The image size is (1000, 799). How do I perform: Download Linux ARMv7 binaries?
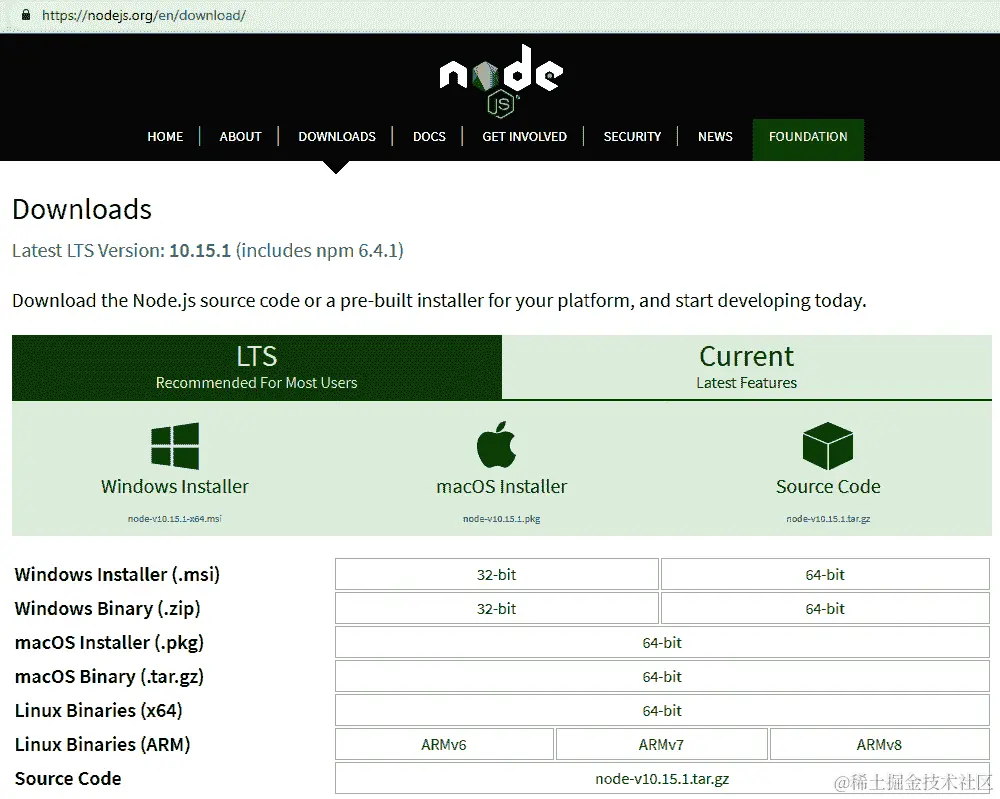coord(661,745)
